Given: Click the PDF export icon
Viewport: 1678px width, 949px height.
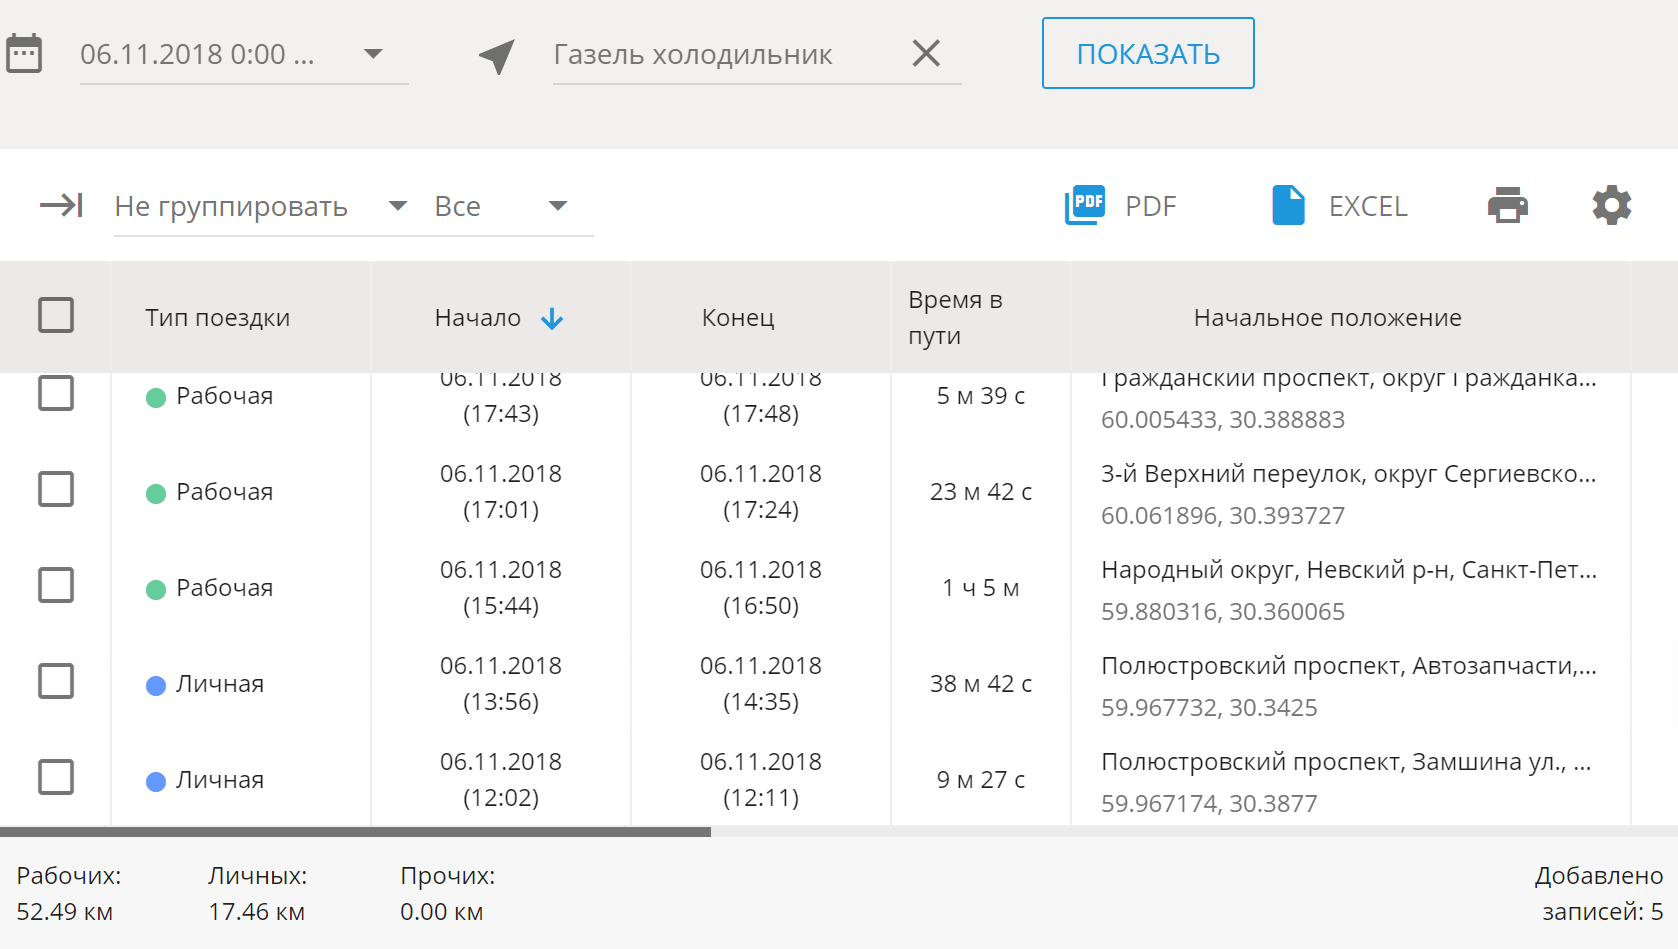Looking at the screenshot, I should click(x=1085, y=206).
